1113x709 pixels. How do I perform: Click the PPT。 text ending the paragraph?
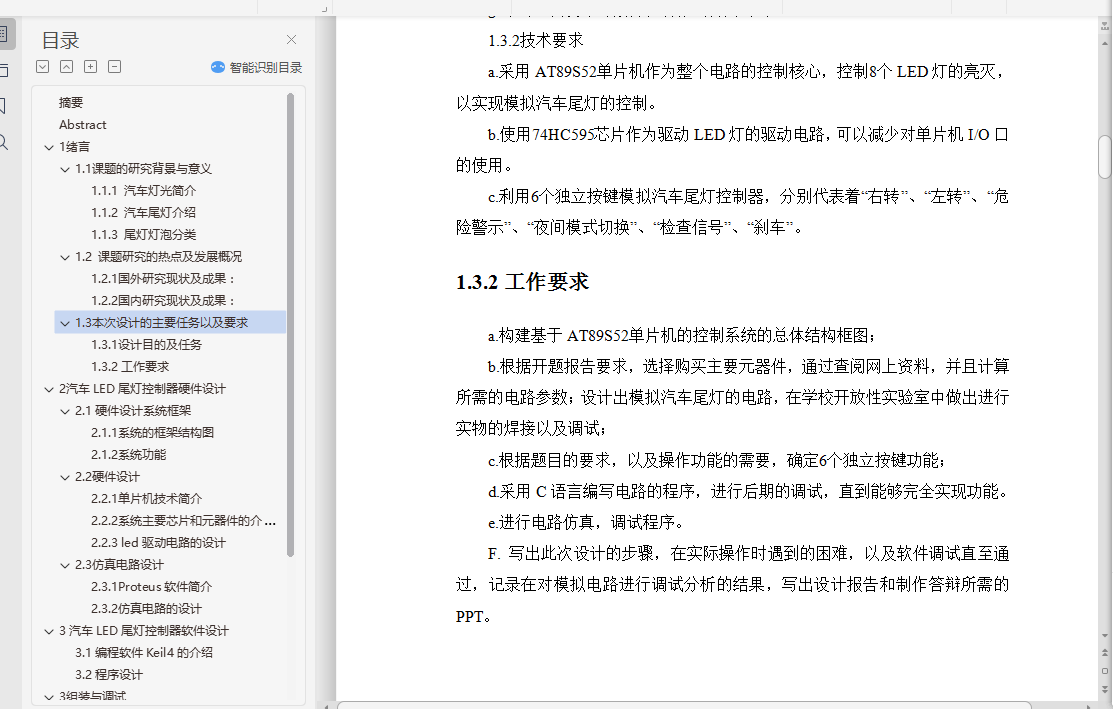tap(473, 616)
